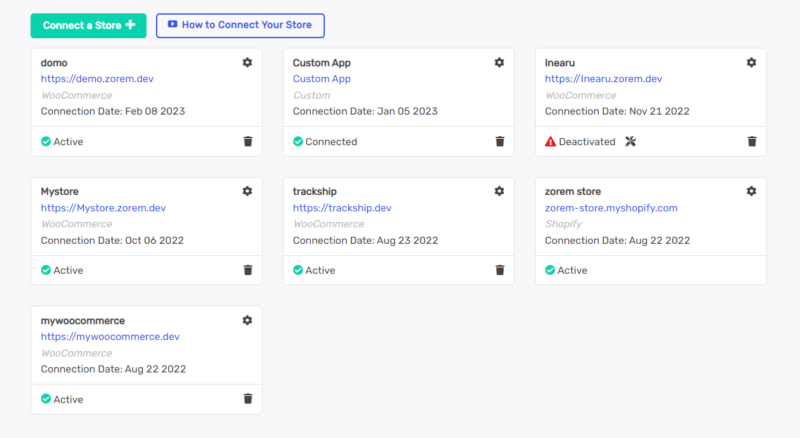
Task: Go to https://trackship.dev link
Action: 342,208
